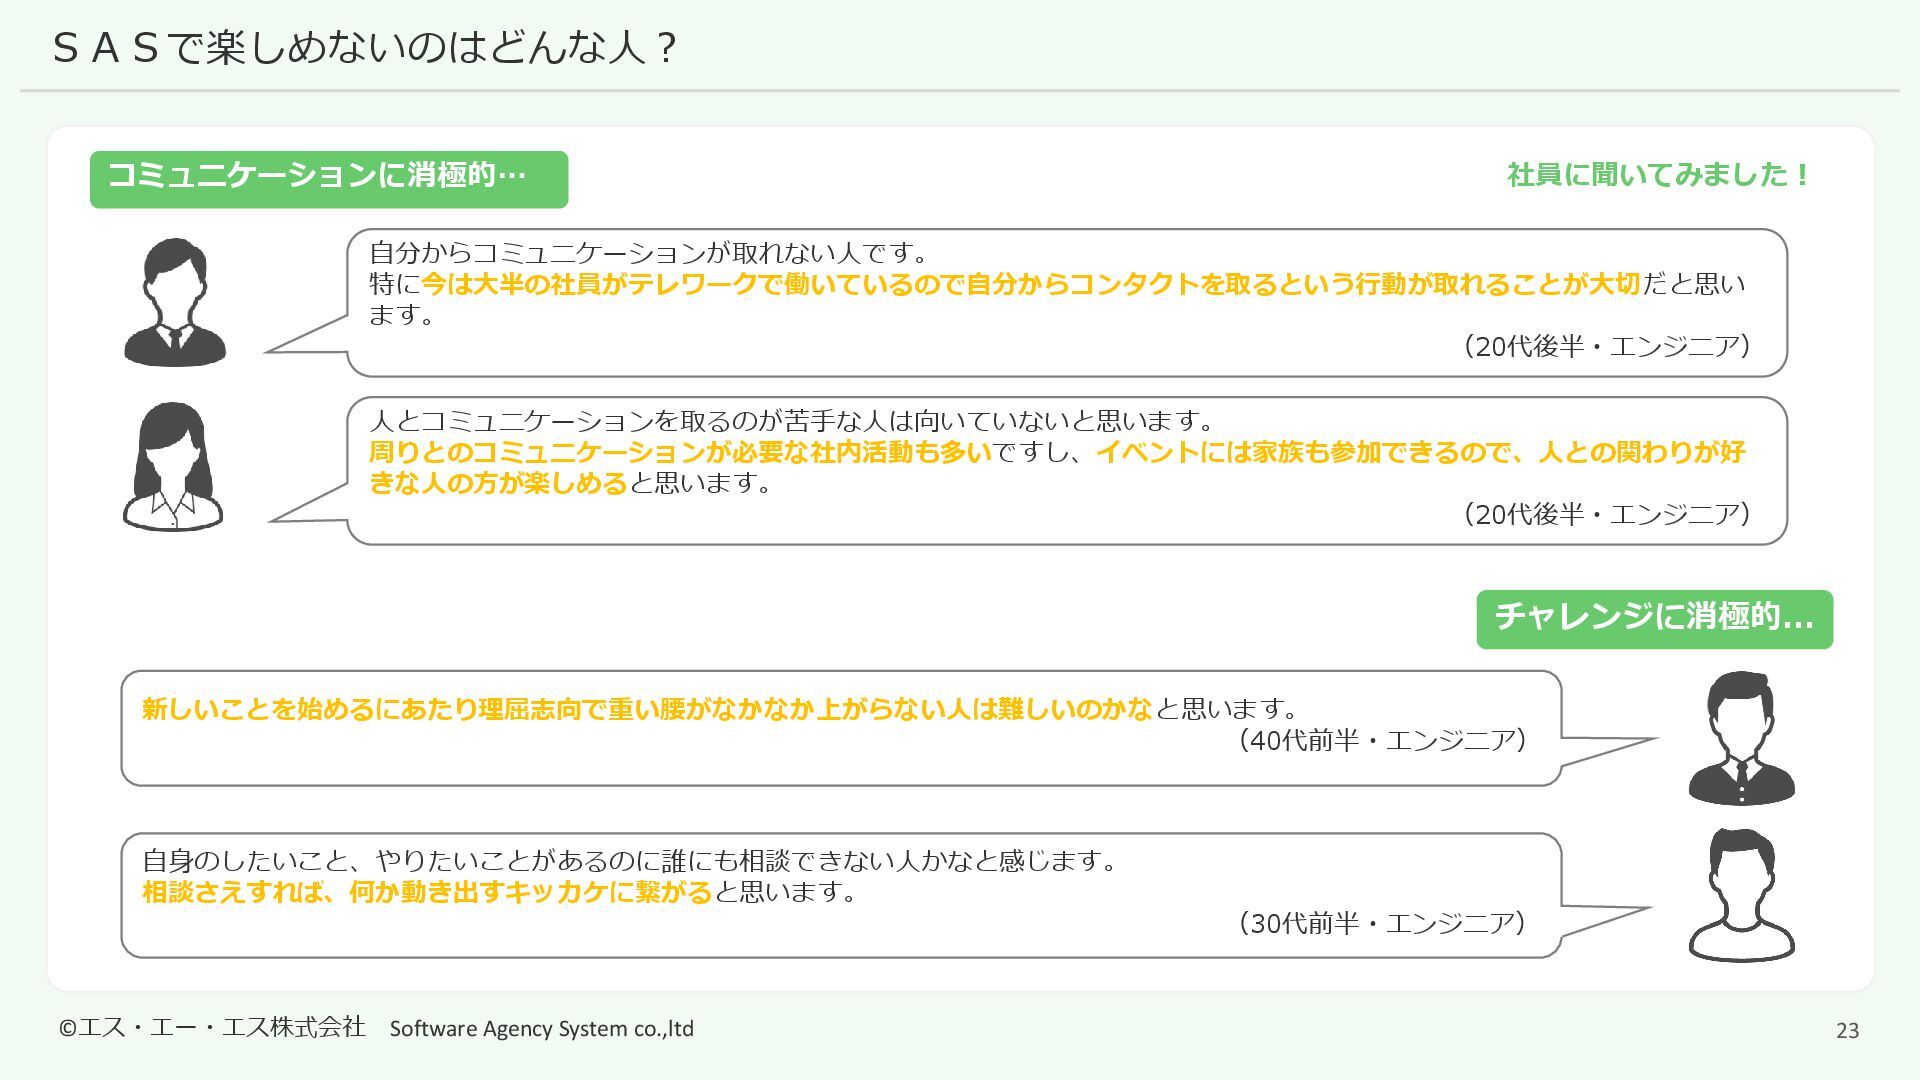
Task: Click the Software Agency System co.,ltd footer text
Action: click(541, 1028)
